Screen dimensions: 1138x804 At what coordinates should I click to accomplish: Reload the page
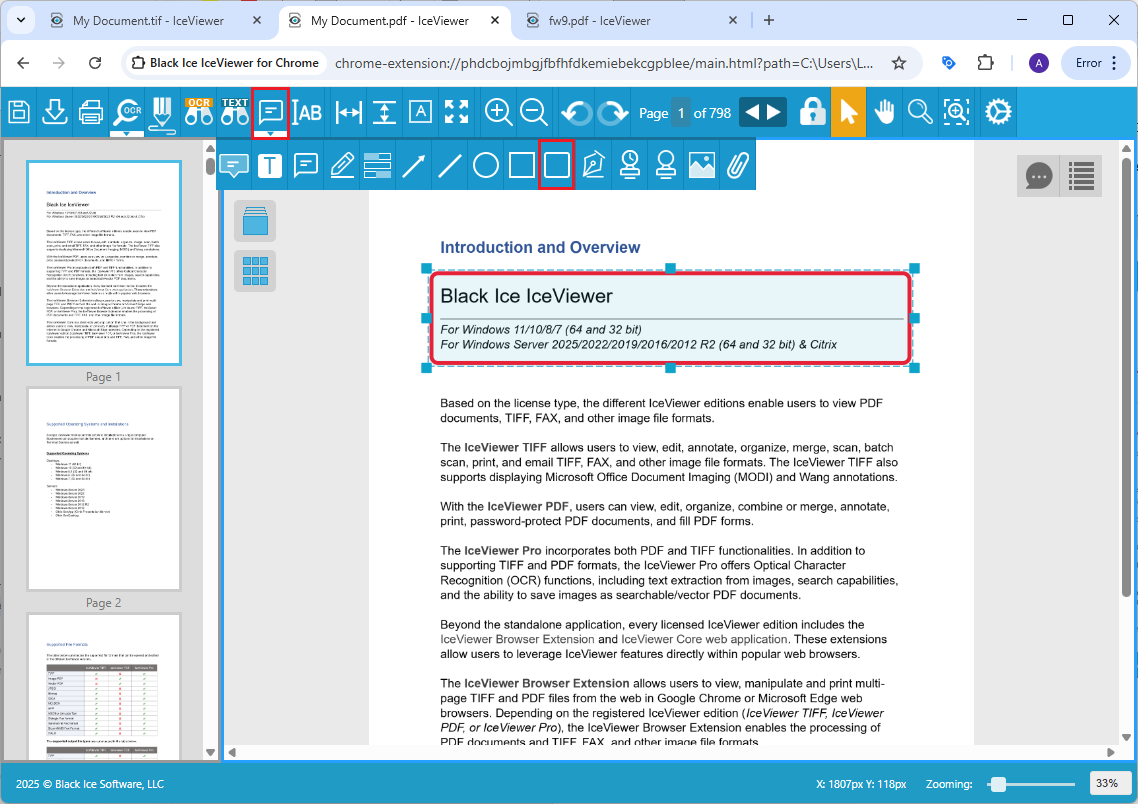(x=95, y=63)
